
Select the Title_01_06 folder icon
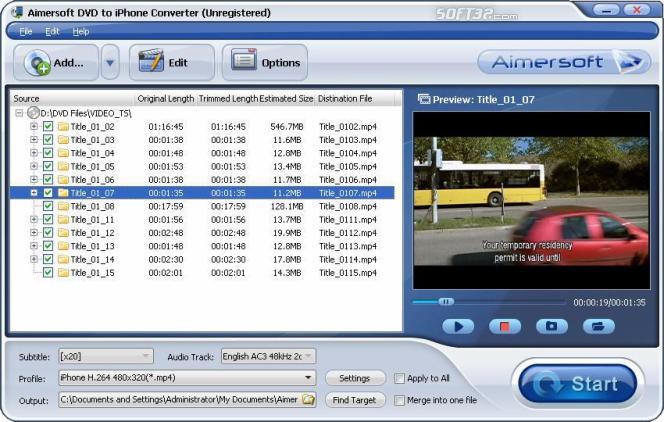[x=63, y=179]
